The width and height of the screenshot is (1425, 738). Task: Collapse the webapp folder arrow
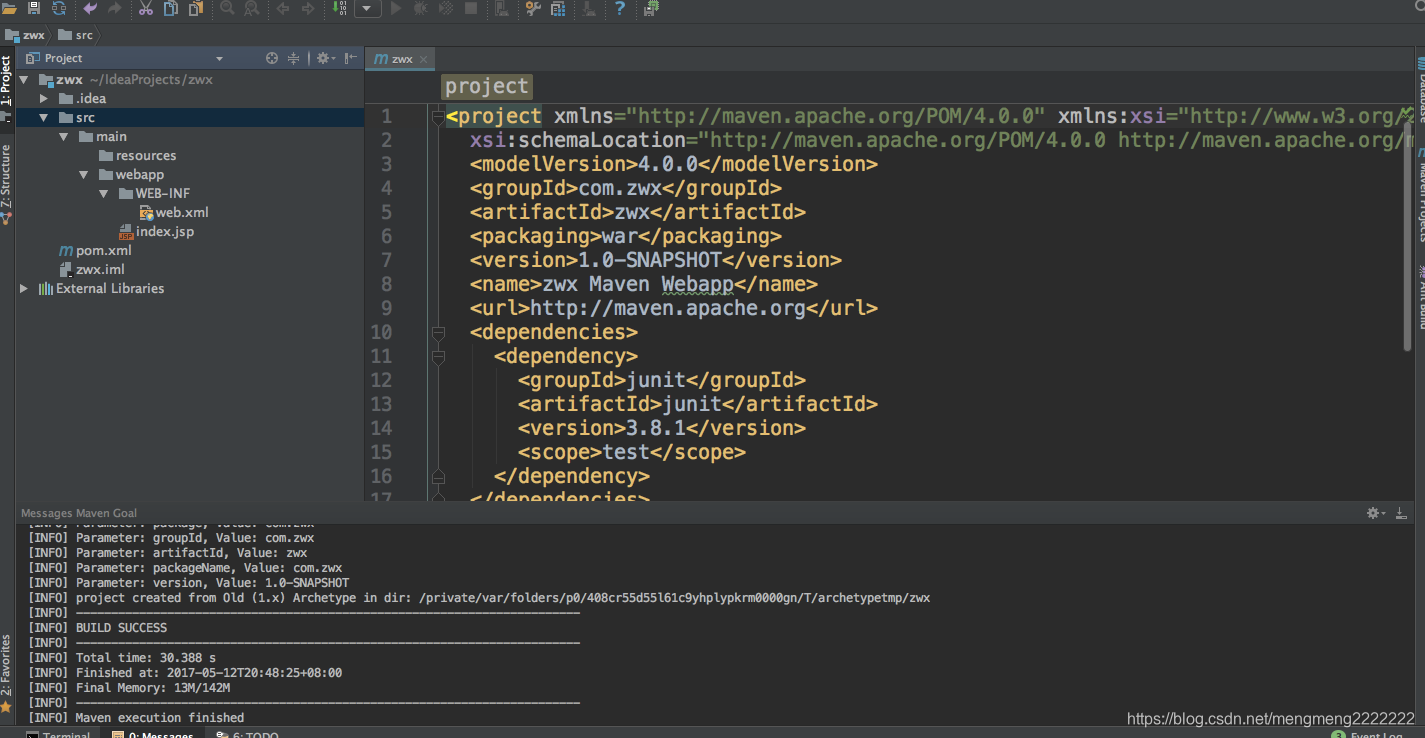(x=84, y=174)
